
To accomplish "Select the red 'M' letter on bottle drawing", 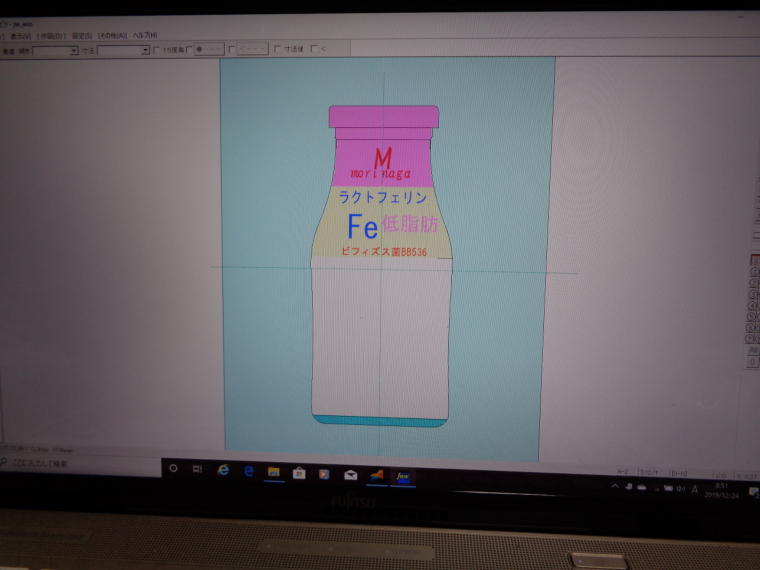I will tap(383, 158).
